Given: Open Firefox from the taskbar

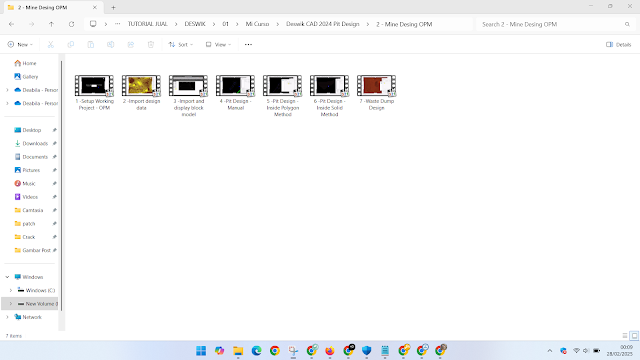Looking at the screenshot, I should (x=330, y=351).
